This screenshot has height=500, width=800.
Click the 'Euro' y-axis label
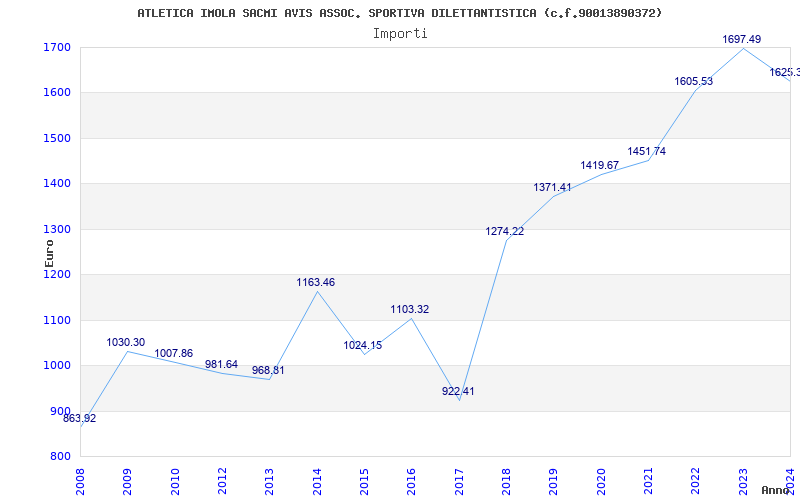pyautogui.click(x=49, y=253)
